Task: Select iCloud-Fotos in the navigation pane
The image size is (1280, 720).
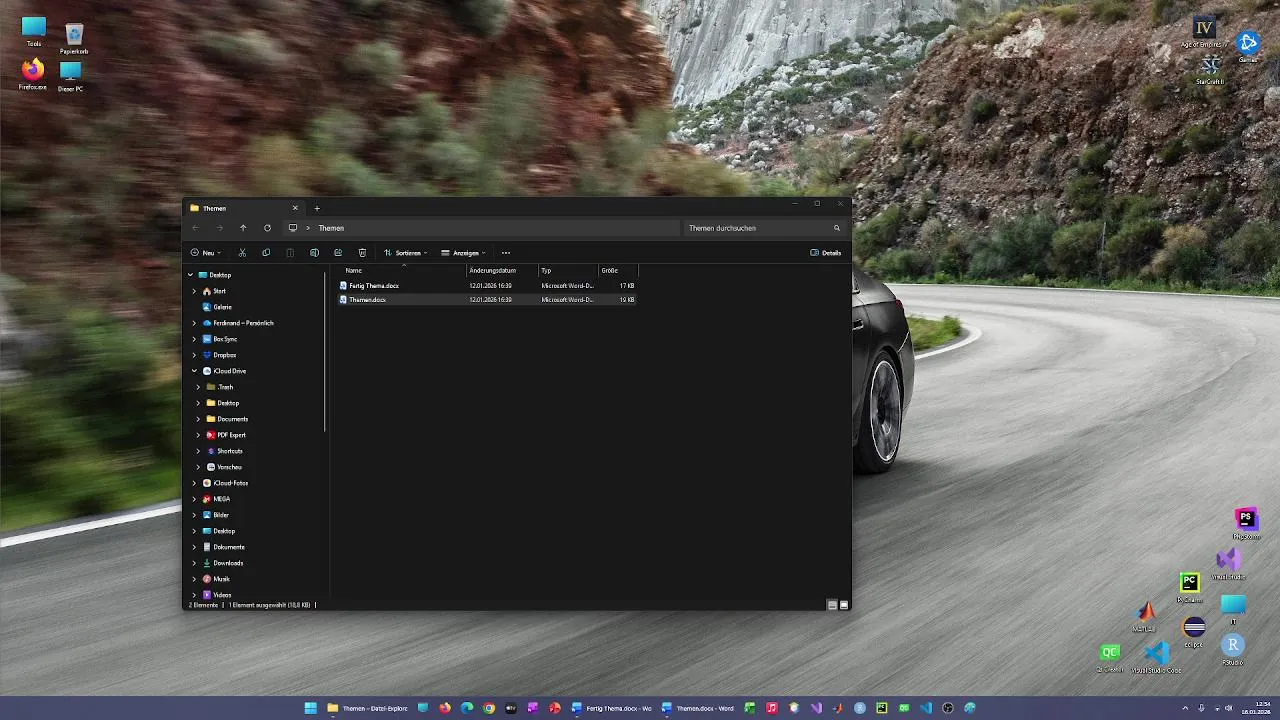Action: pos(225,483)
